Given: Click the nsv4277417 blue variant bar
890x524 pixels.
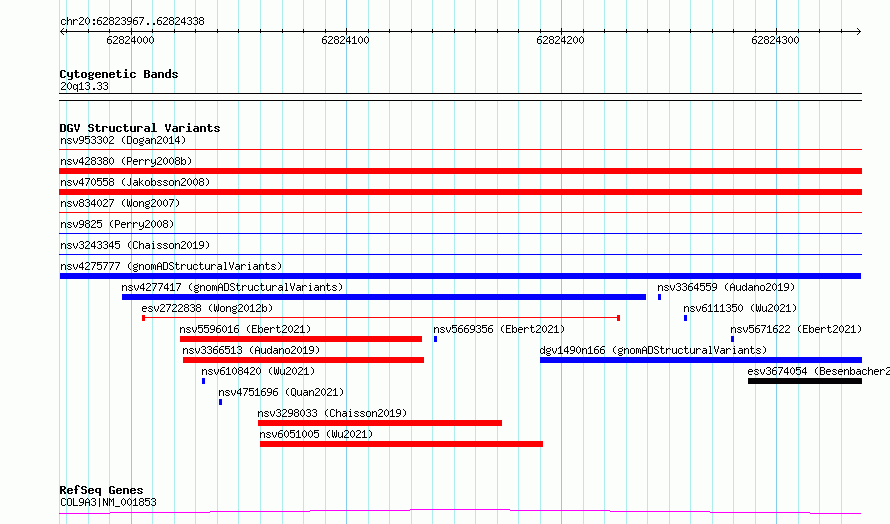Looking at the screenshot, I should (x=384, y=297).
